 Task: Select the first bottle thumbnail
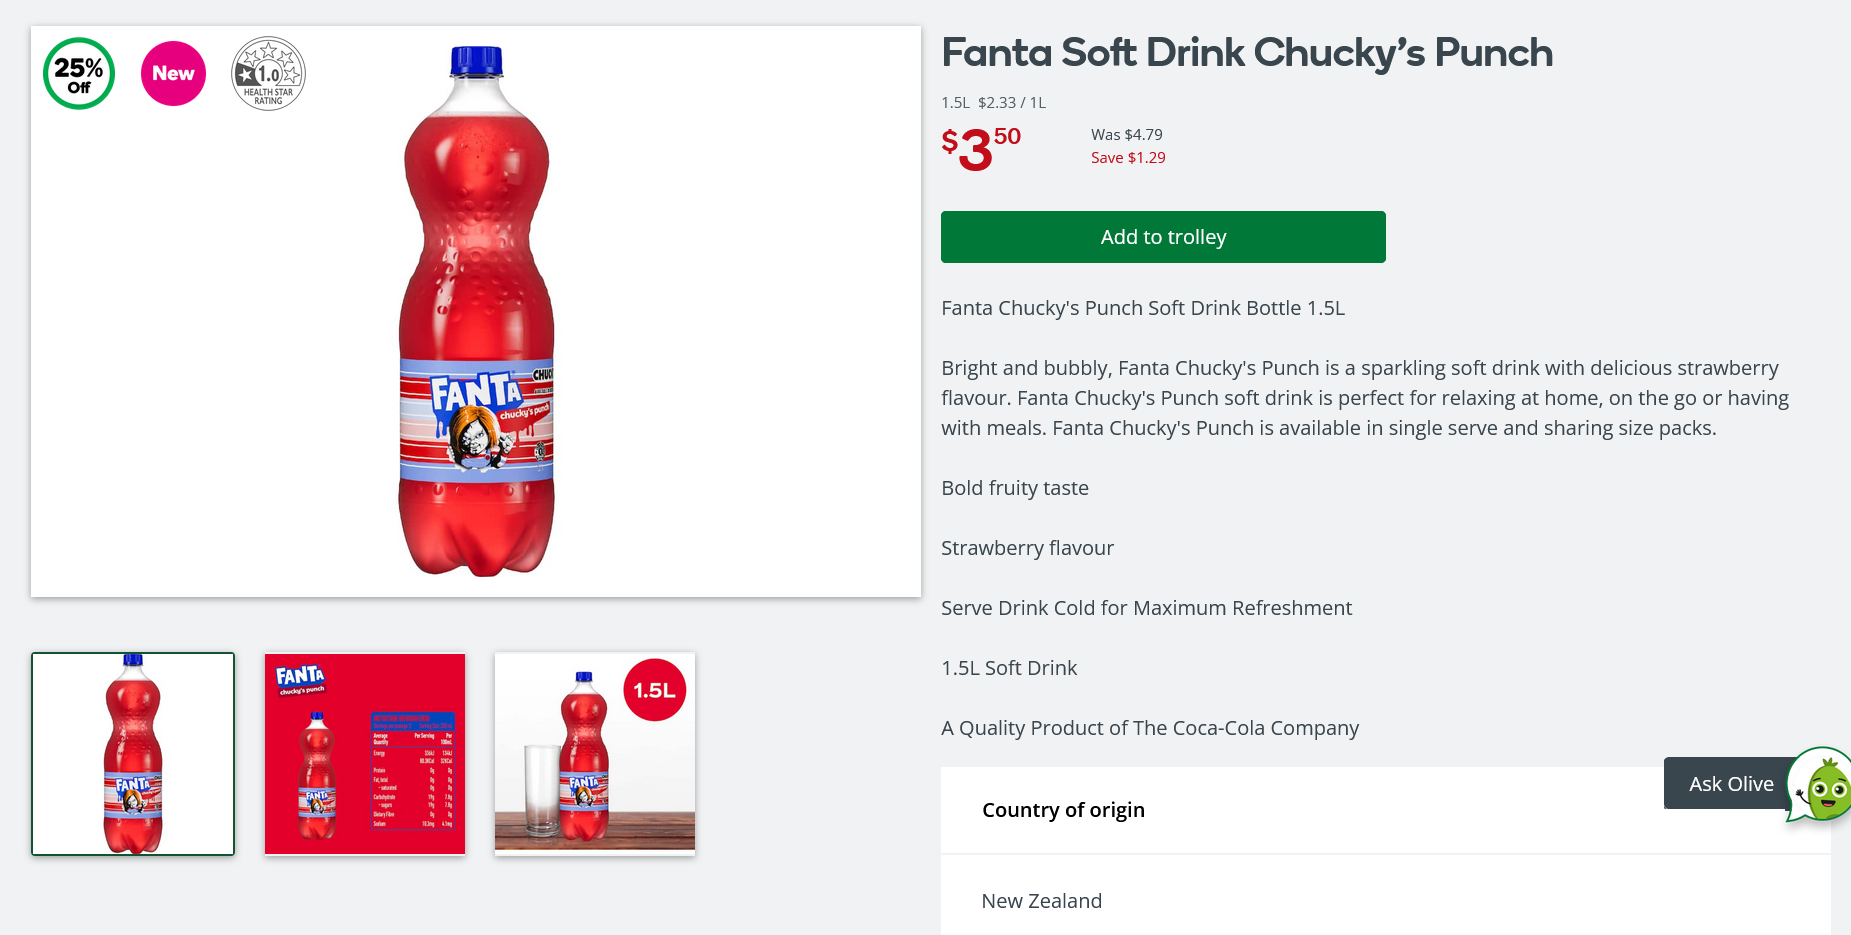133,754
